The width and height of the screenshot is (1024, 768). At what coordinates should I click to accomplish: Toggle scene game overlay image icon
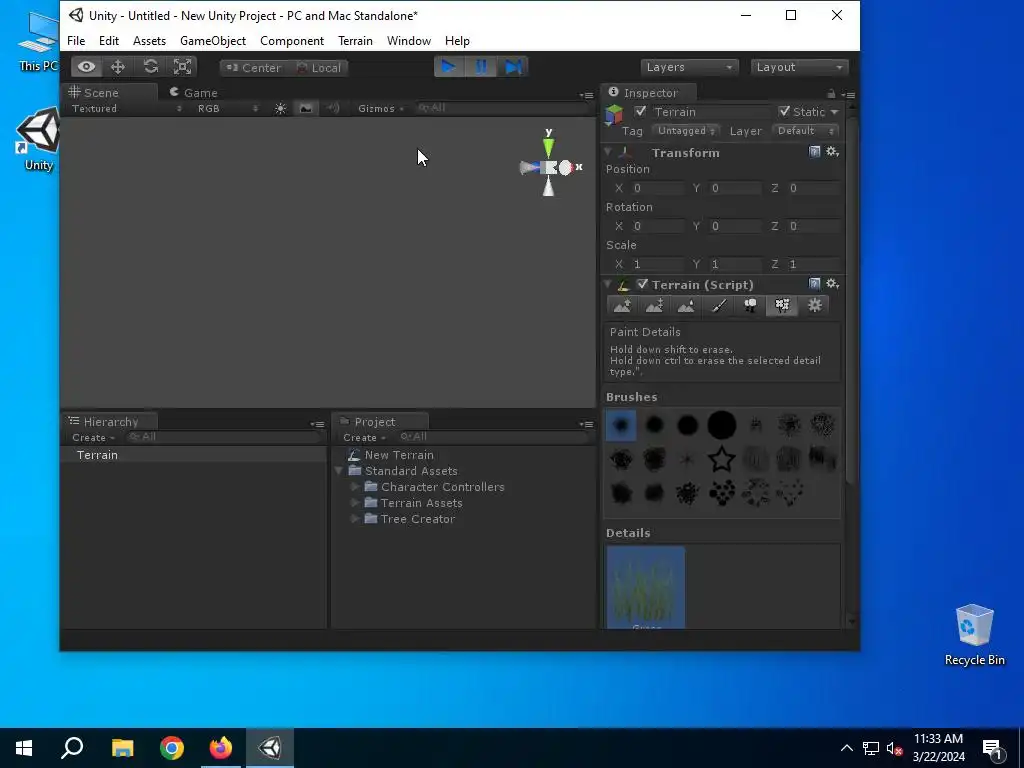[x=306, y=108]
